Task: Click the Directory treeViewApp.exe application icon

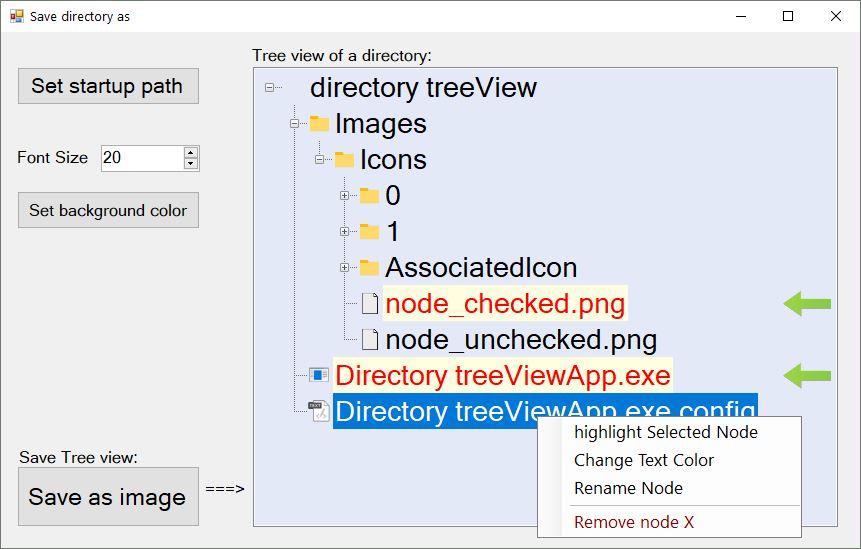Action: point(319,375)
